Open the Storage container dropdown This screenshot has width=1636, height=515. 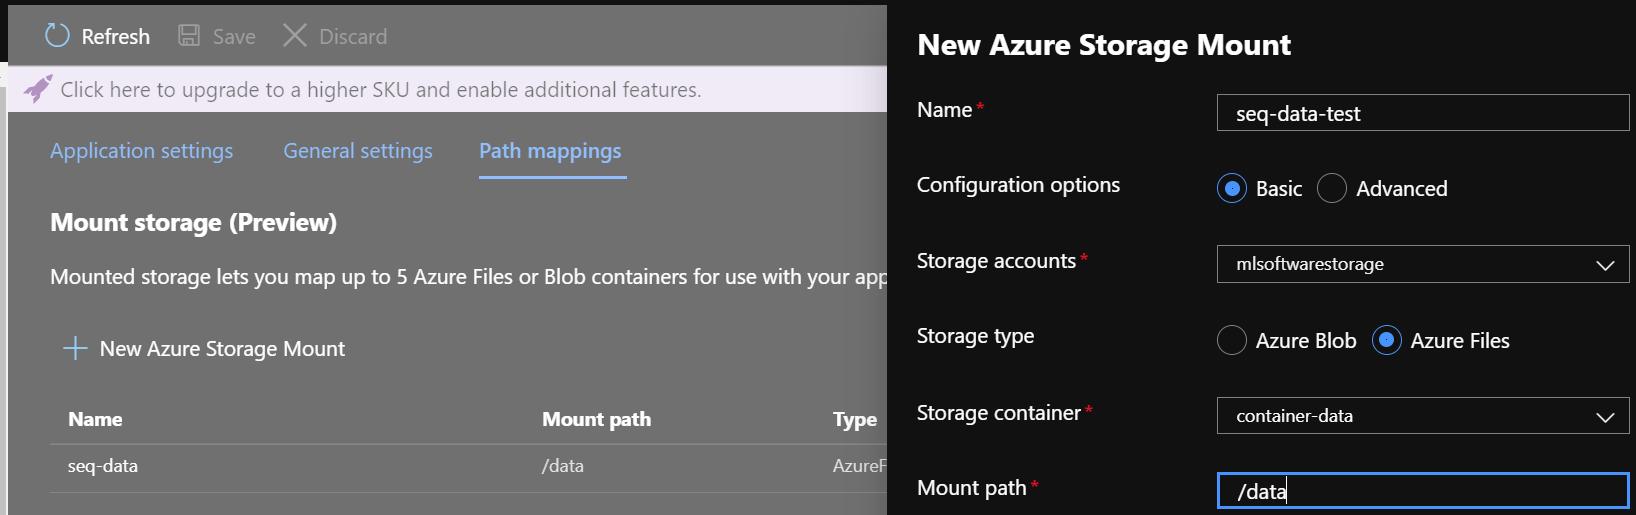pos(1423,416)
